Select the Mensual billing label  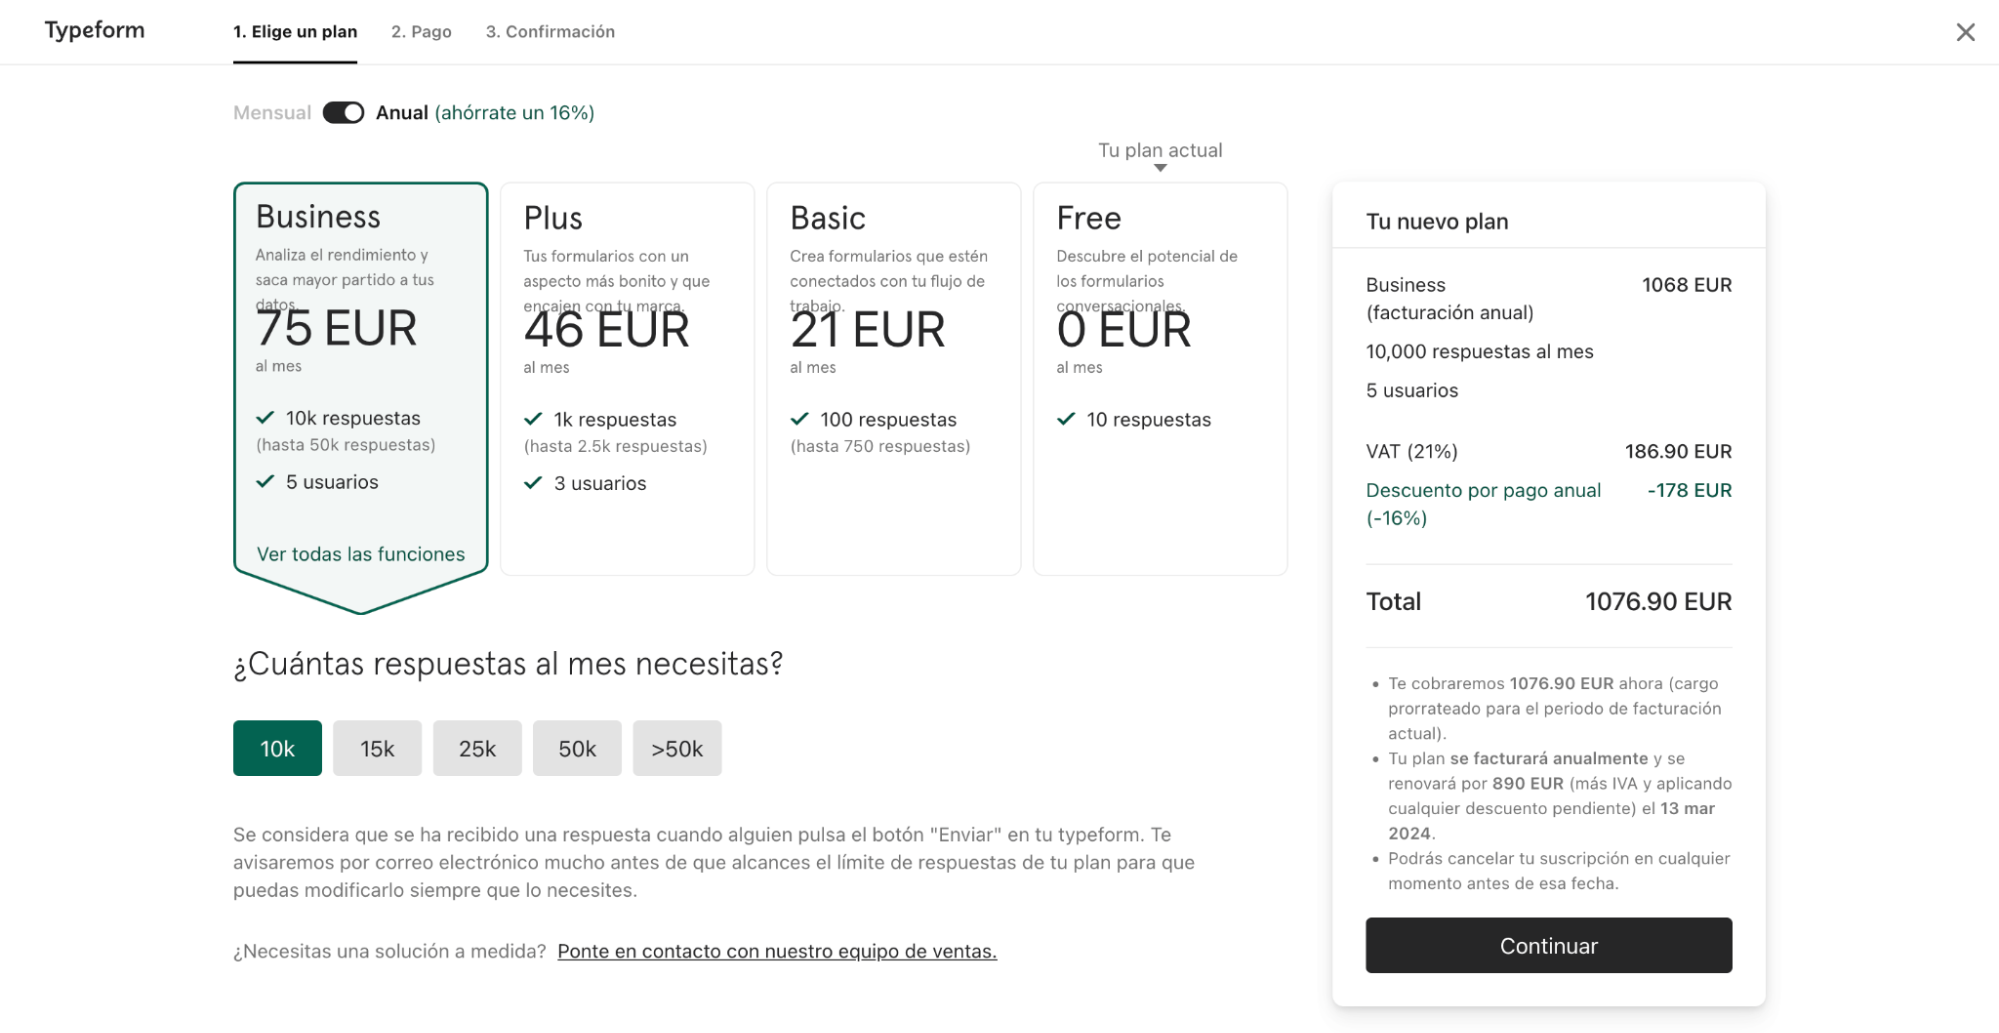(272, 112)
